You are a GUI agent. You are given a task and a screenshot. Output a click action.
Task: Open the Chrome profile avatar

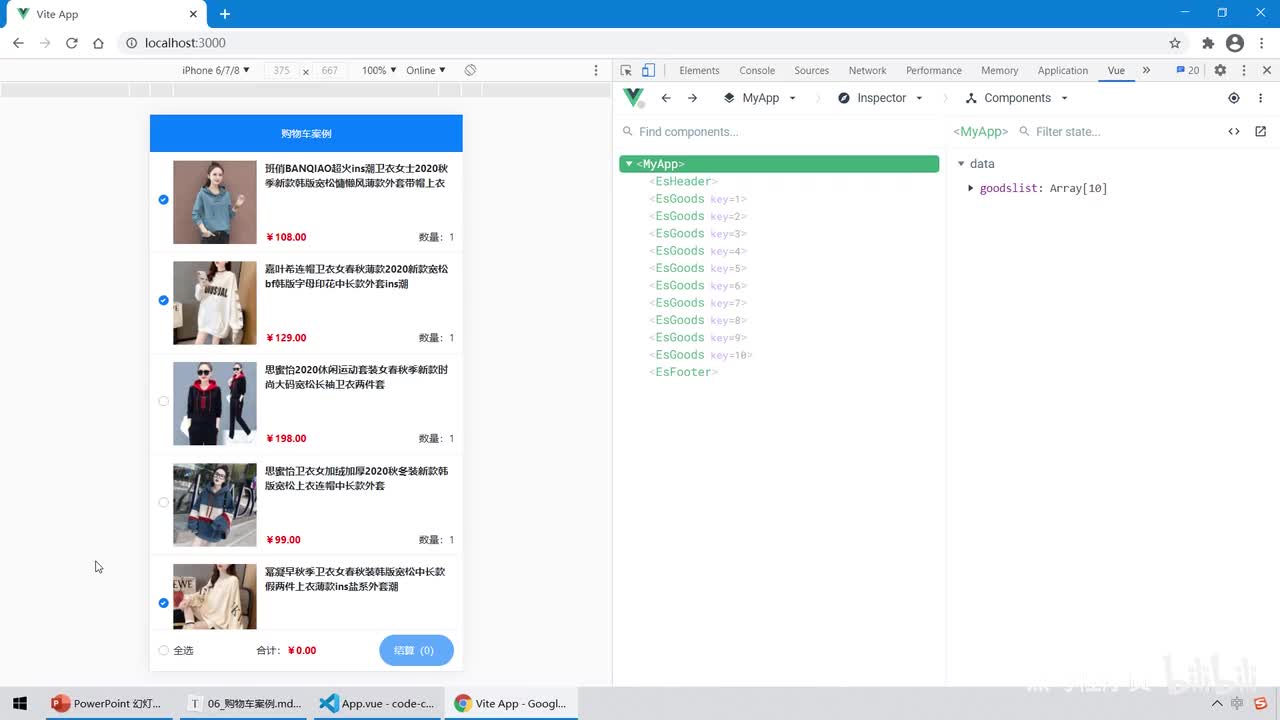(1235, 43)
